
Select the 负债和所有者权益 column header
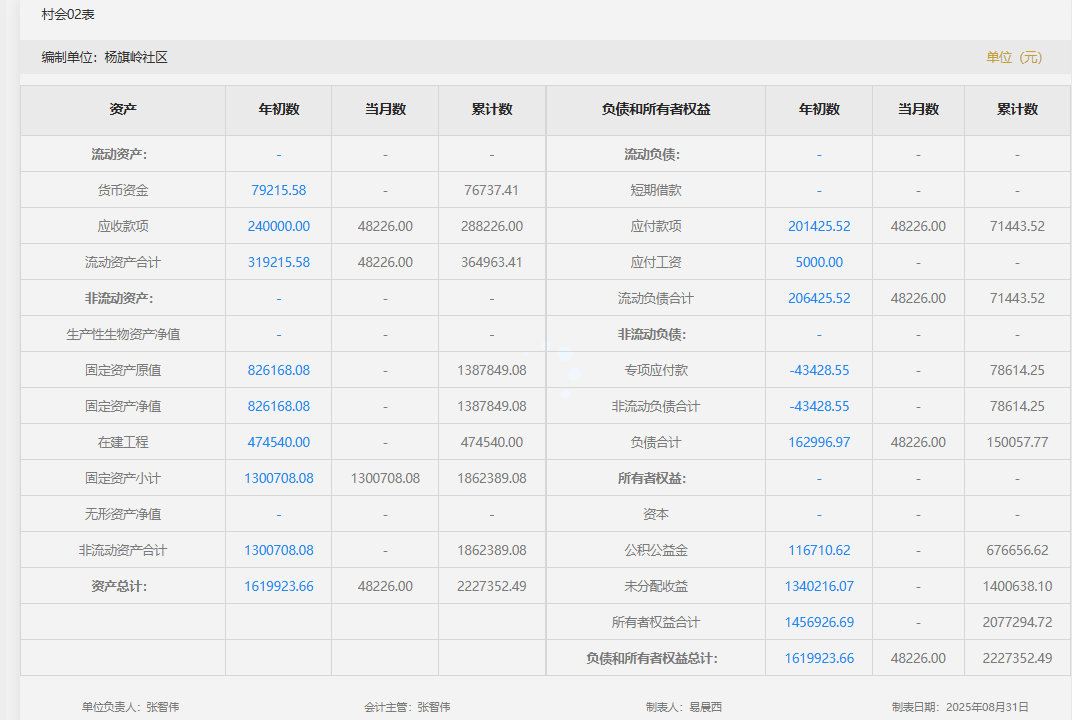(656, 110)
